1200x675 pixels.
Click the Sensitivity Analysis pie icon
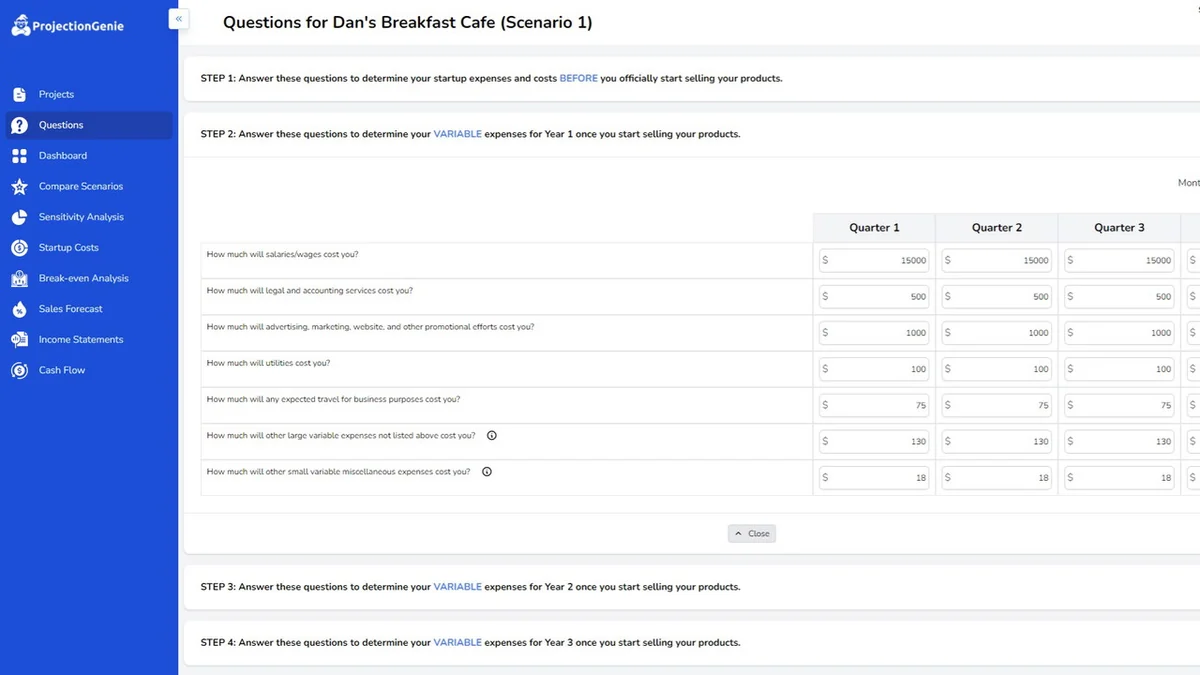click(19, 217)
